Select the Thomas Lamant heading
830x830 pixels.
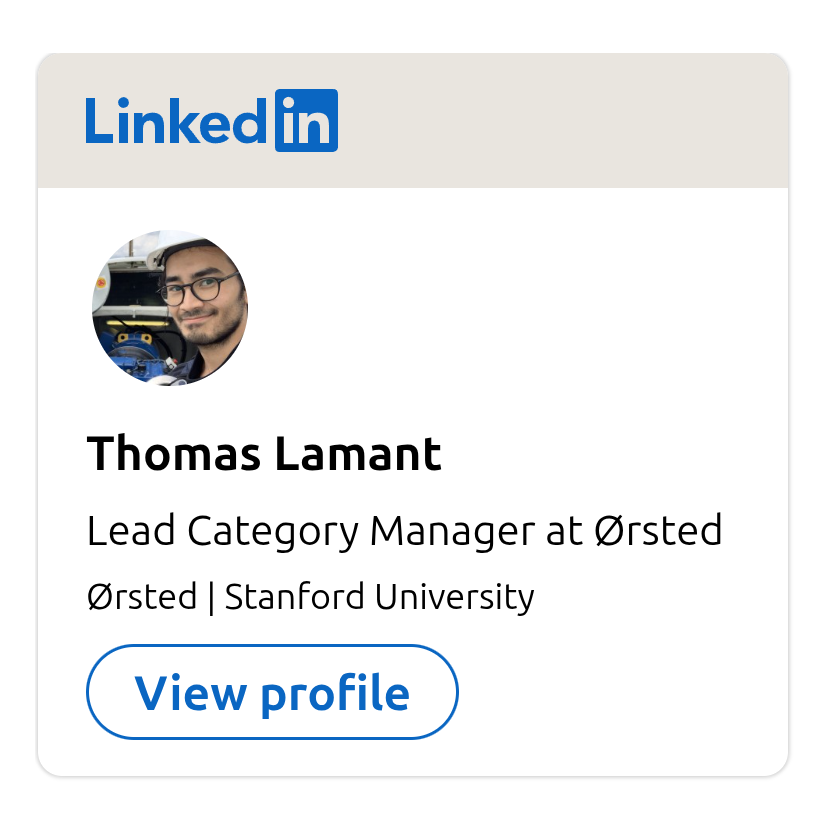click(264, 453)
